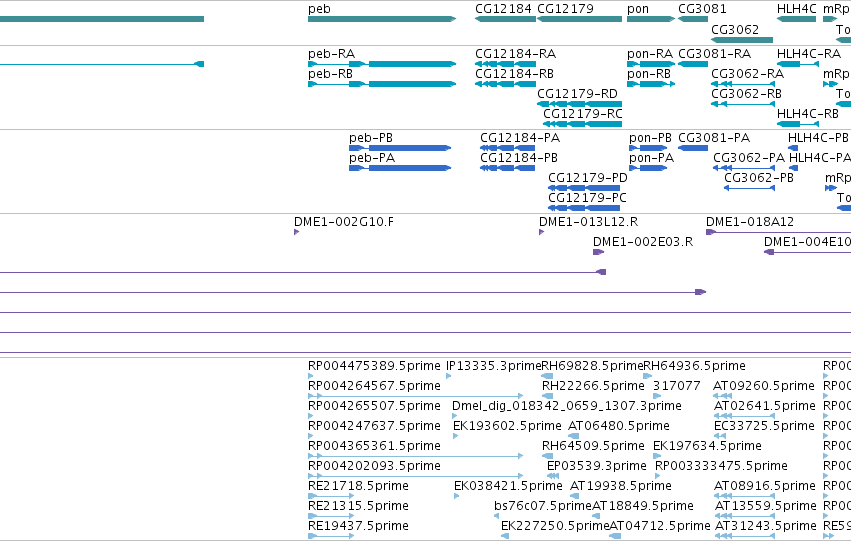Screen dimensions: 851x541
Task: Select EST EP03539.3prime
Action: tap(596, 467)
